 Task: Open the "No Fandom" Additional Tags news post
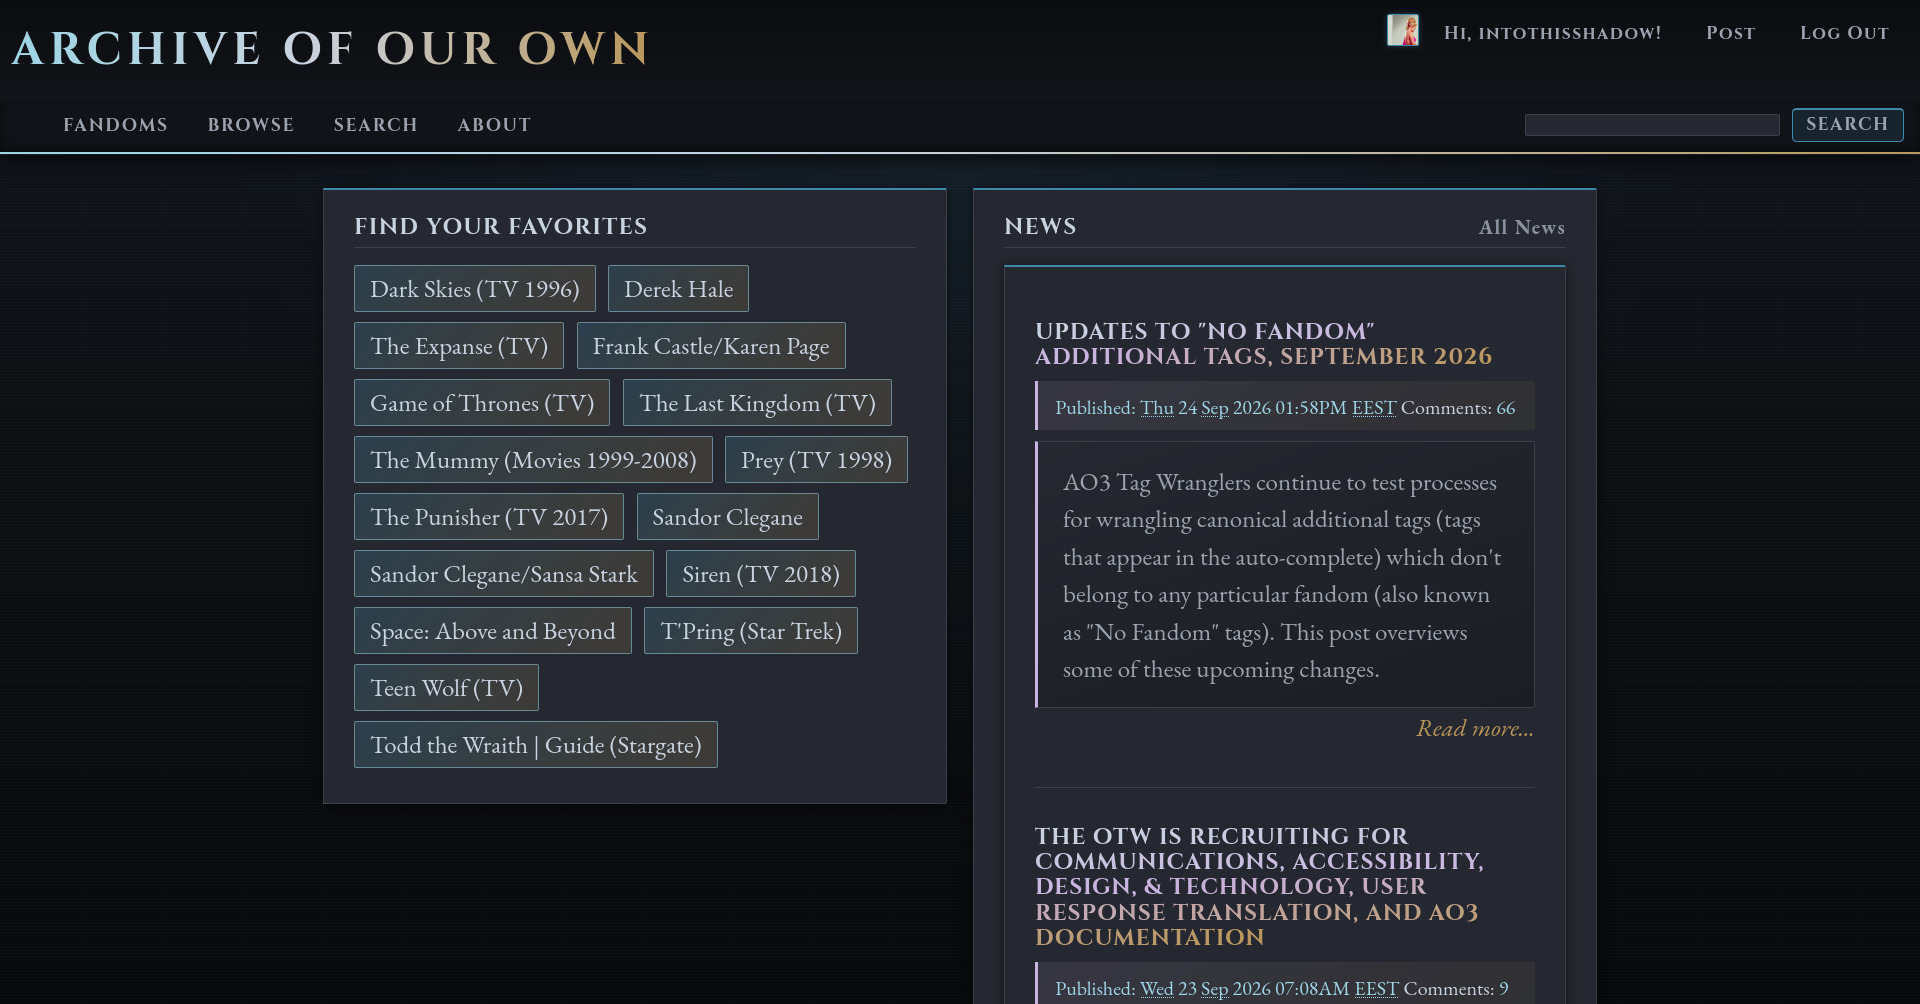pyautogui.click(x=1264, y=344)
